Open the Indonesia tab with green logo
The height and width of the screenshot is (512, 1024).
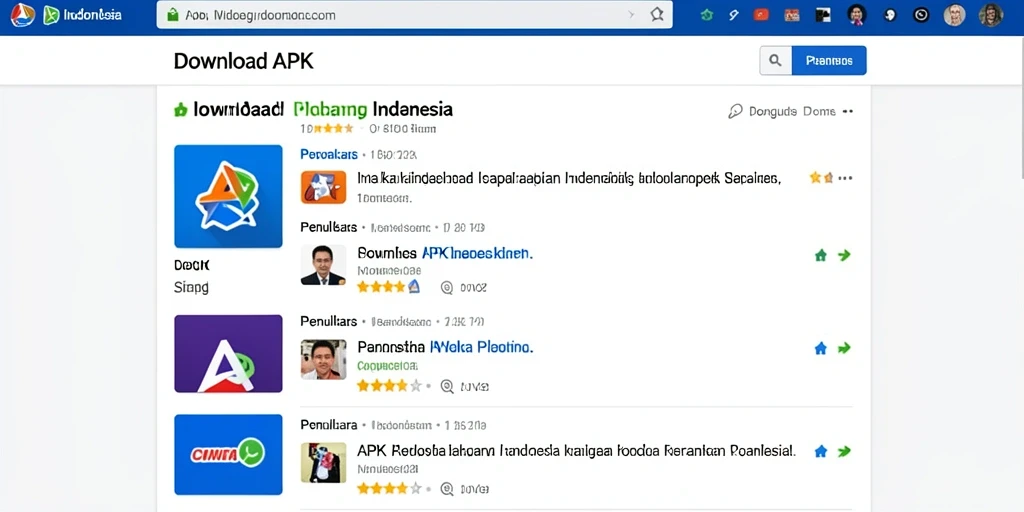point(82,14)
